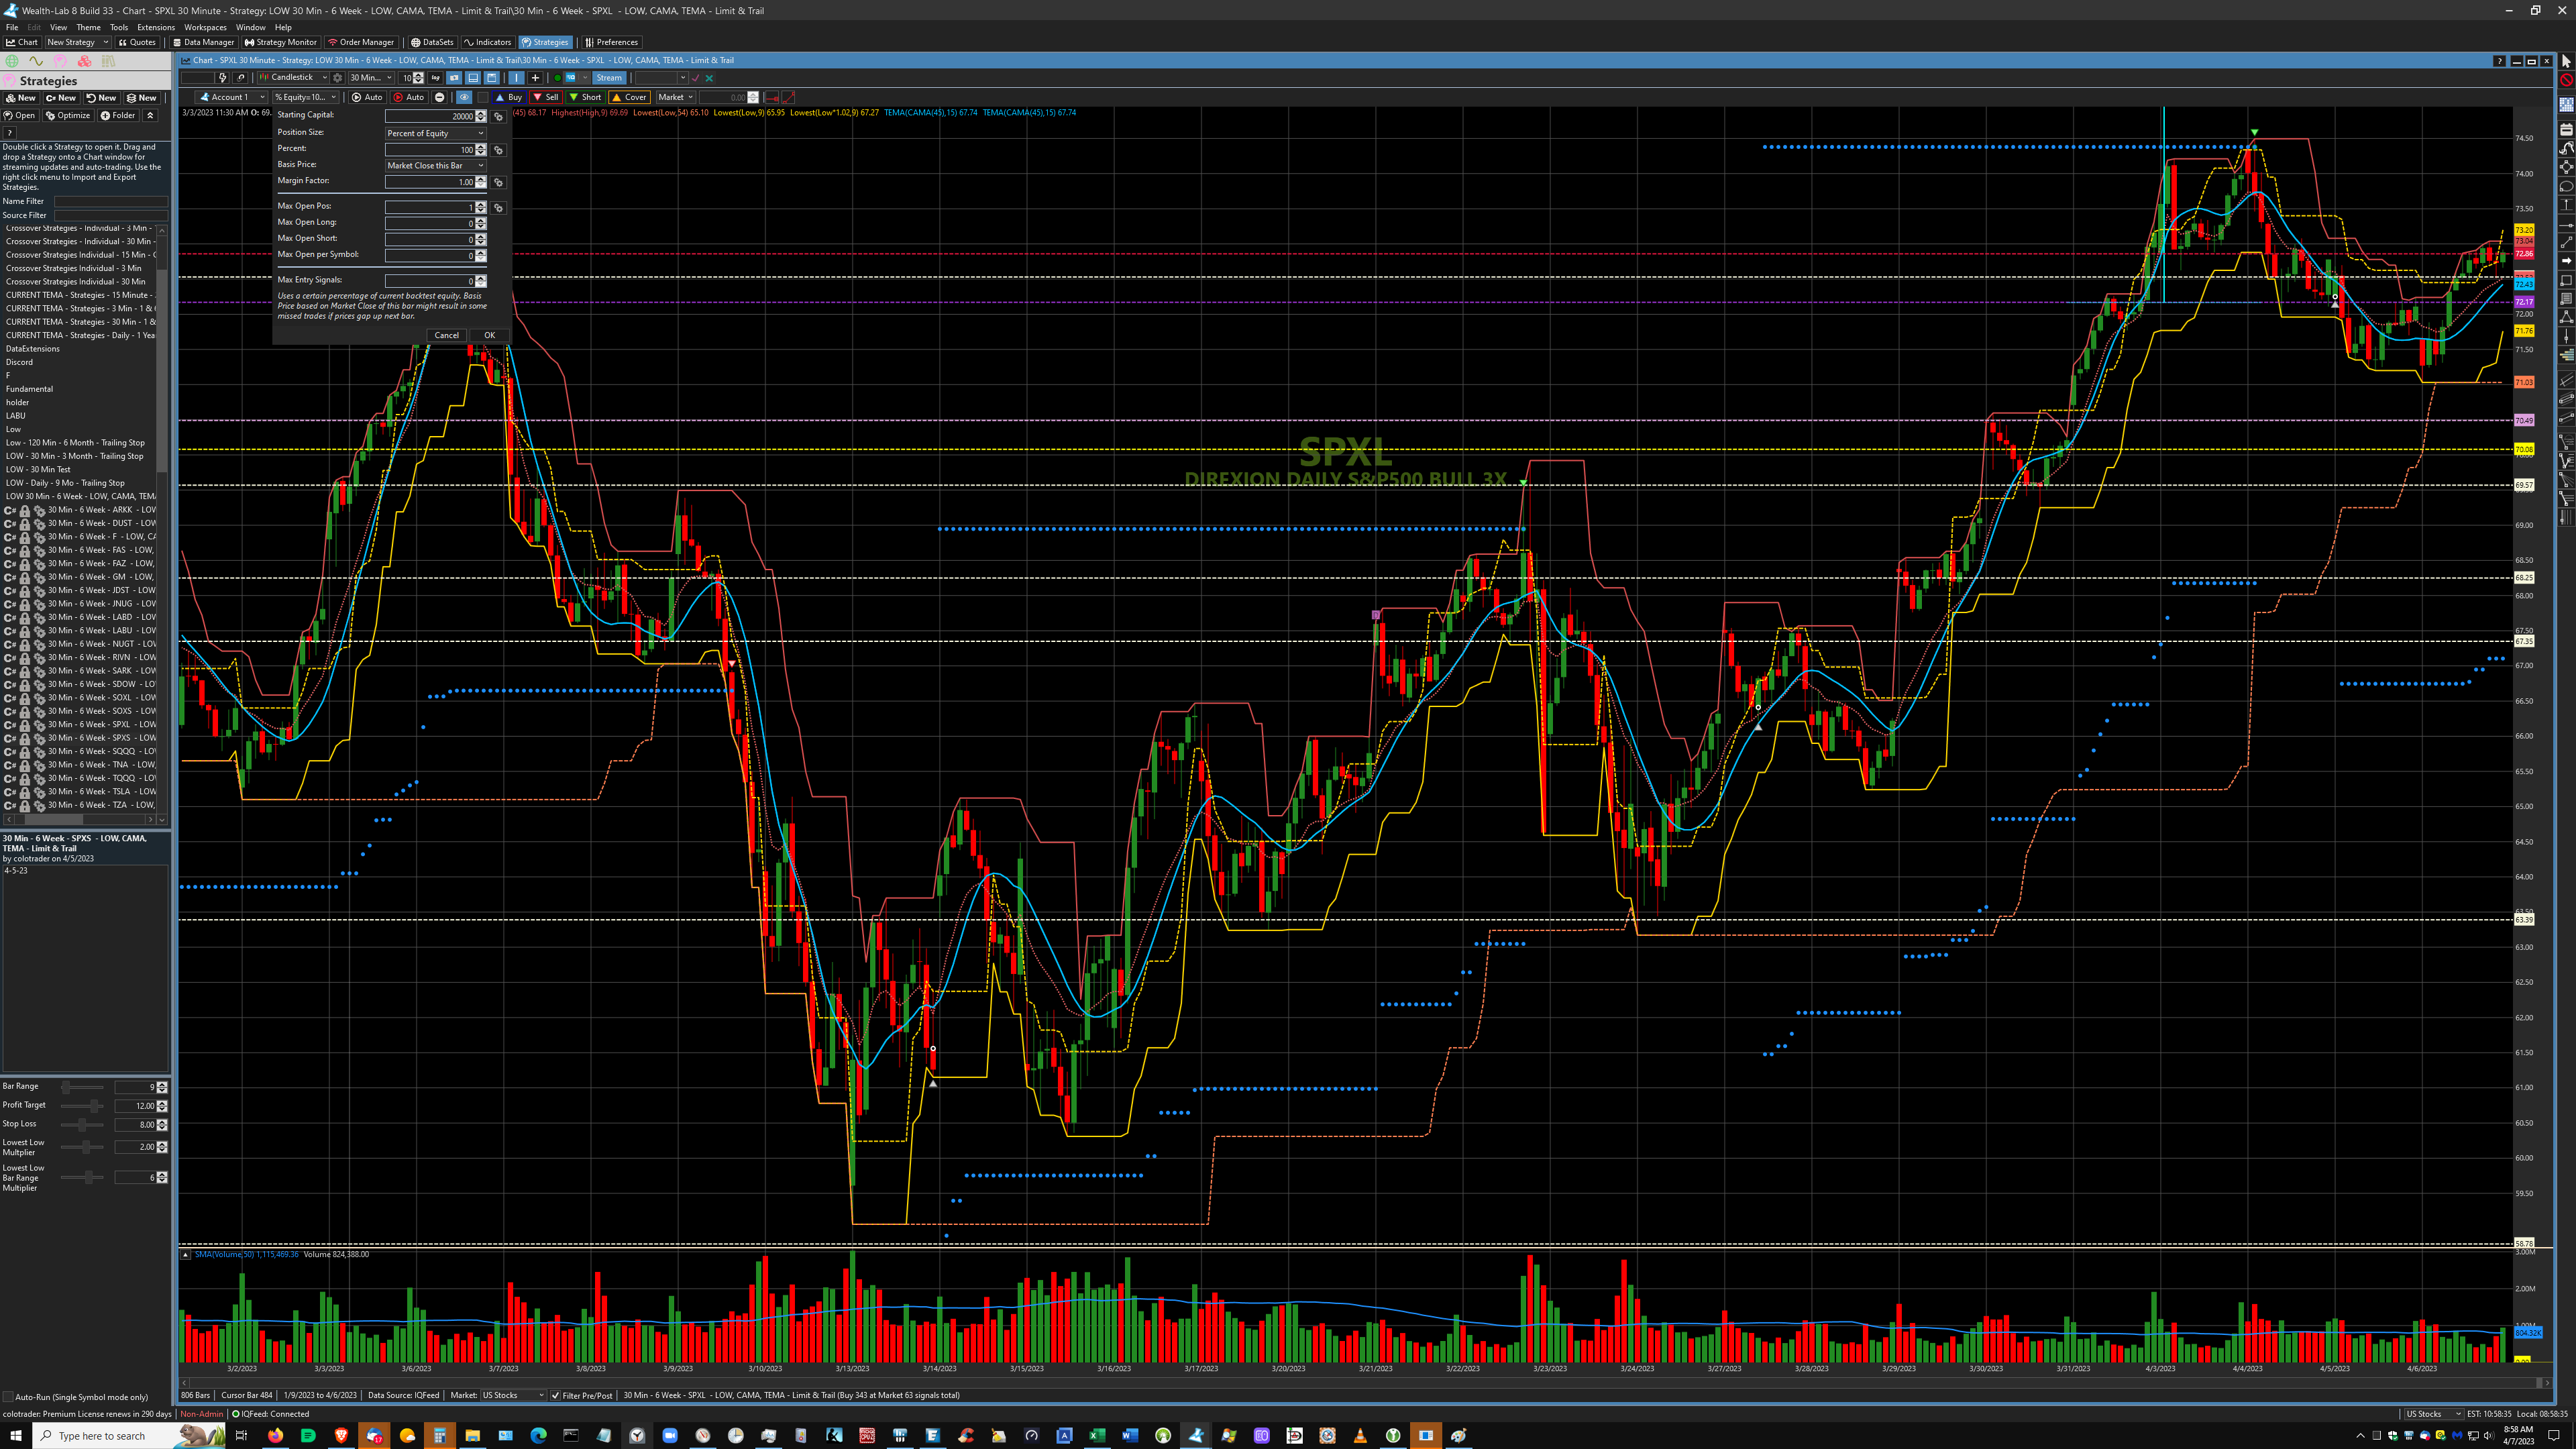Select the globe DataSets icon in left panel
Screen dimensions: 2576x1449
click(13, 61)
